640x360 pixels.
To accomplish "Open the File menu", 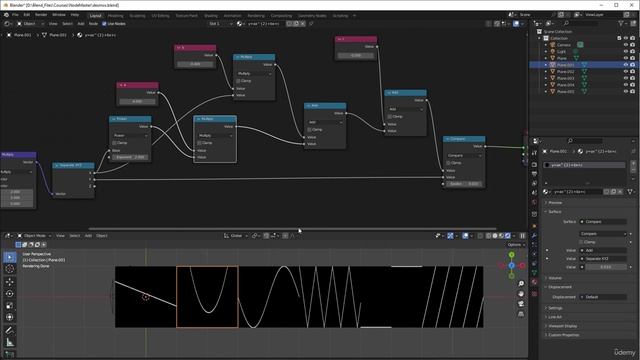I will tap(15, 15).
